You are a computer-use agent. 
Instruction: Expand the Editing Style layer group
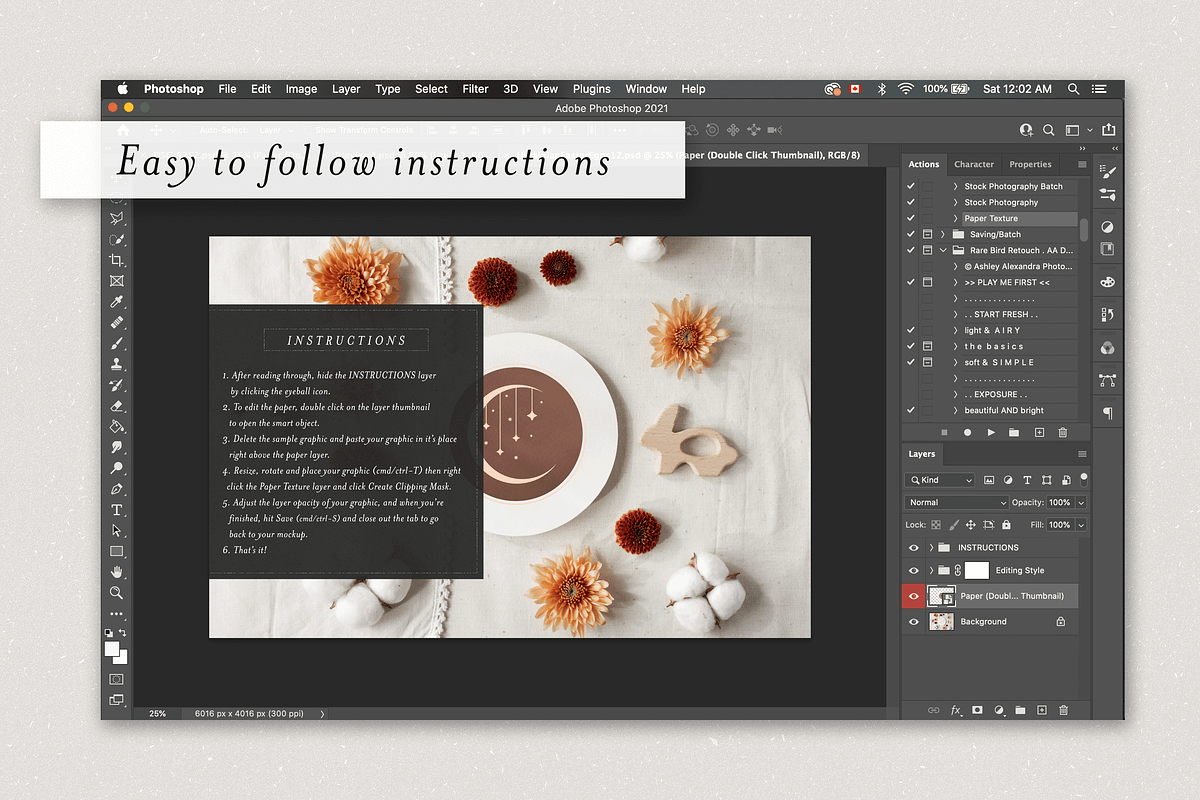[x=932, y=570]
